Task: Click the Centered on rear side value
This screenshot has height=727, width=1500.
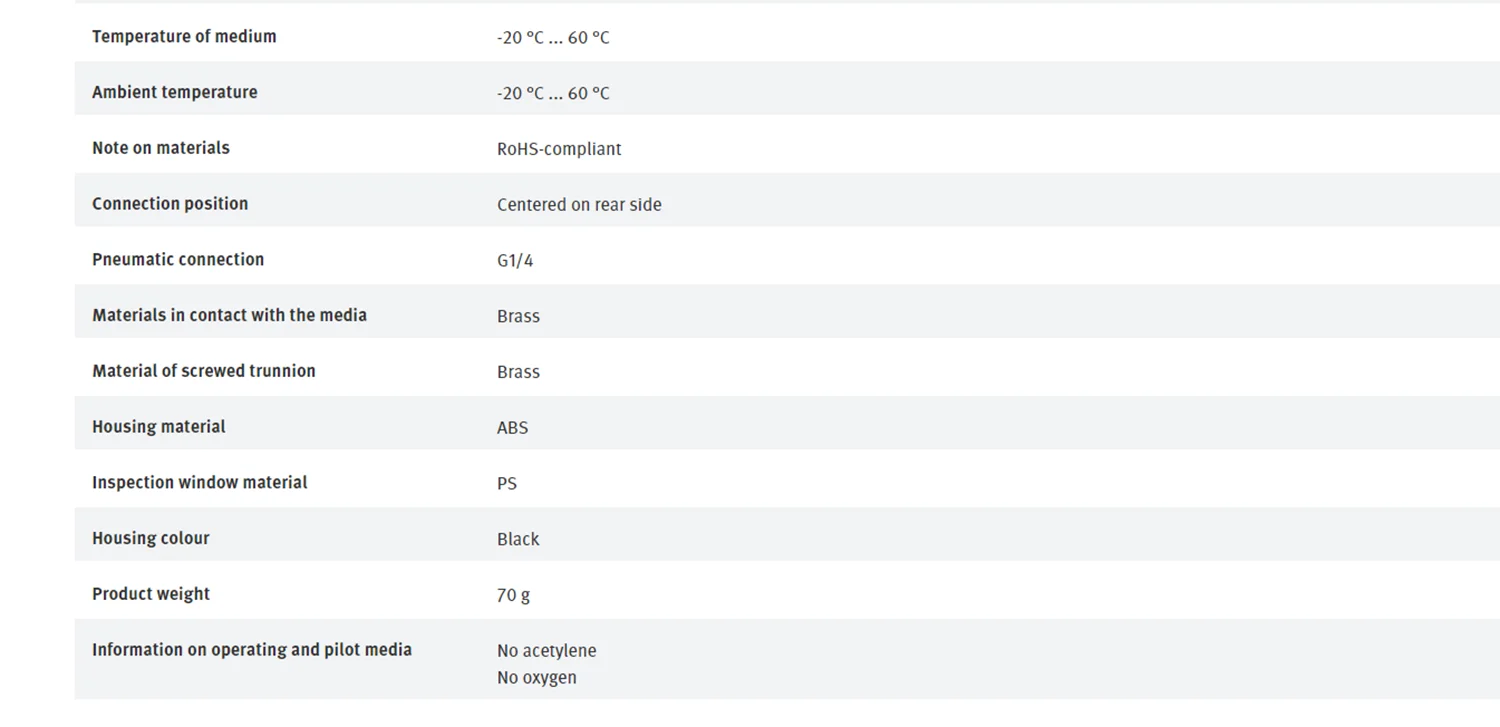Action: [x=579, y=204]
